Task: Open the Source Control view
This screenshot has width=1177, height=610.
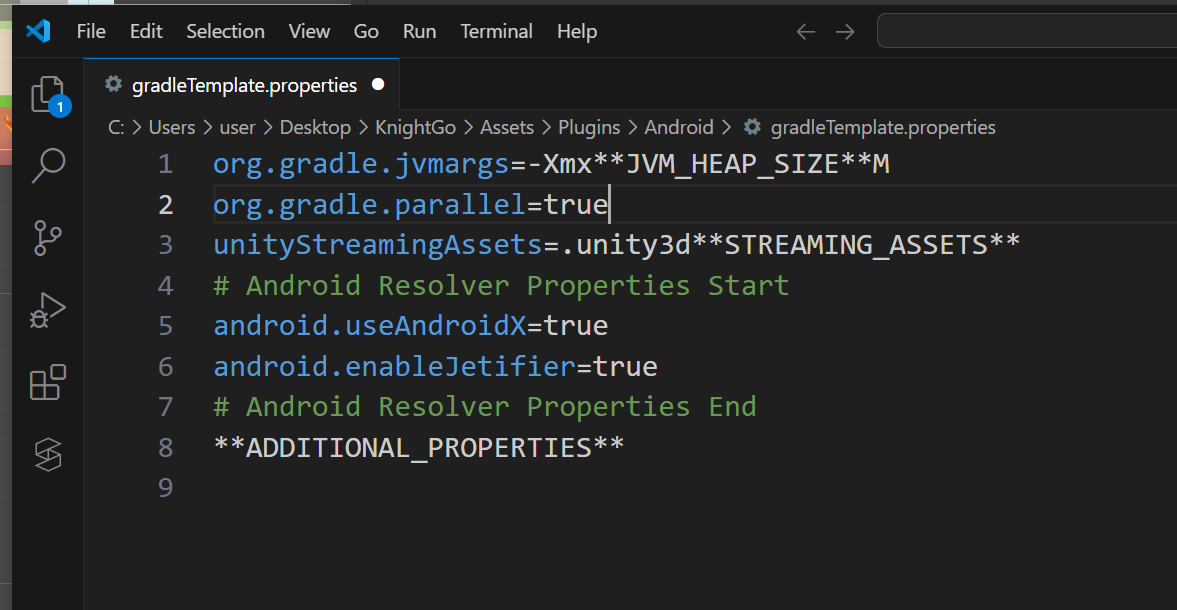Action: point(48,238)
